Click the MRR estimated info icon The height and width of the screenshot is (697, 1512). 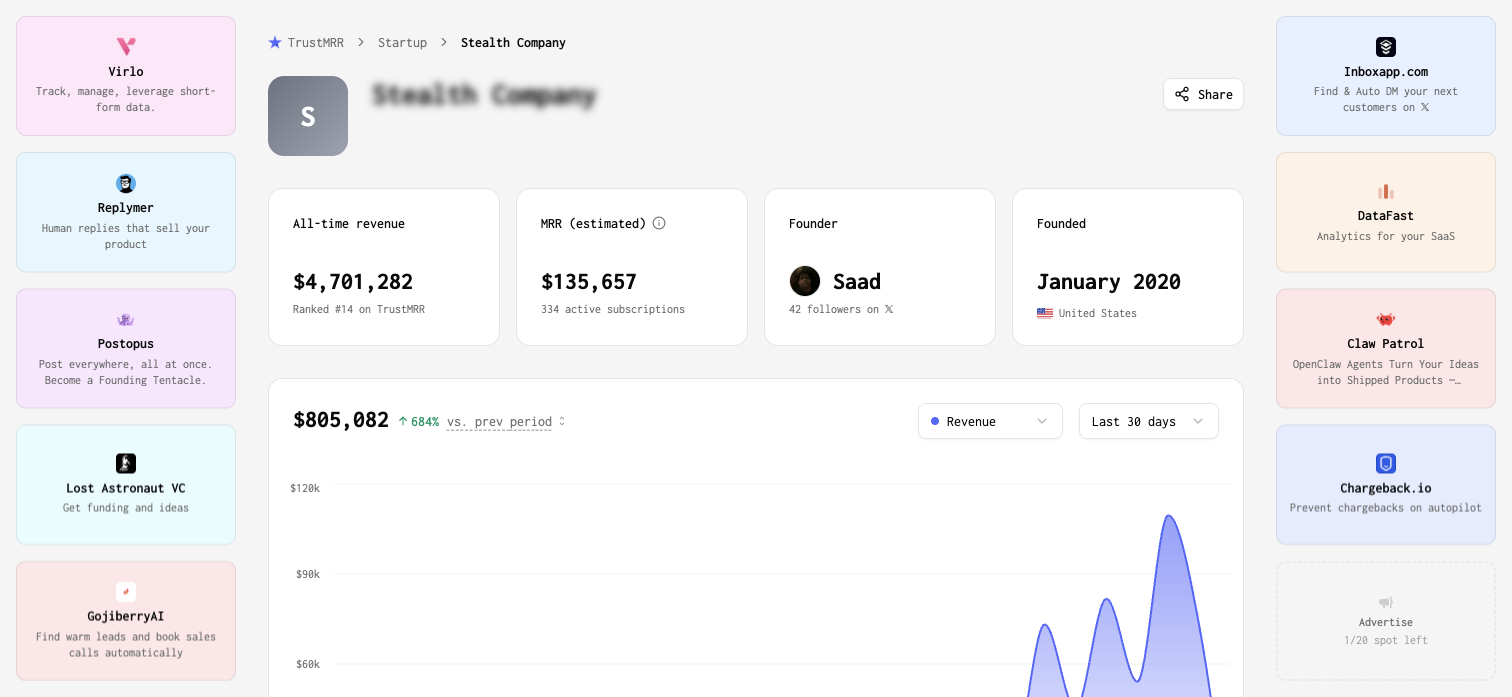(x=659, y=223)
